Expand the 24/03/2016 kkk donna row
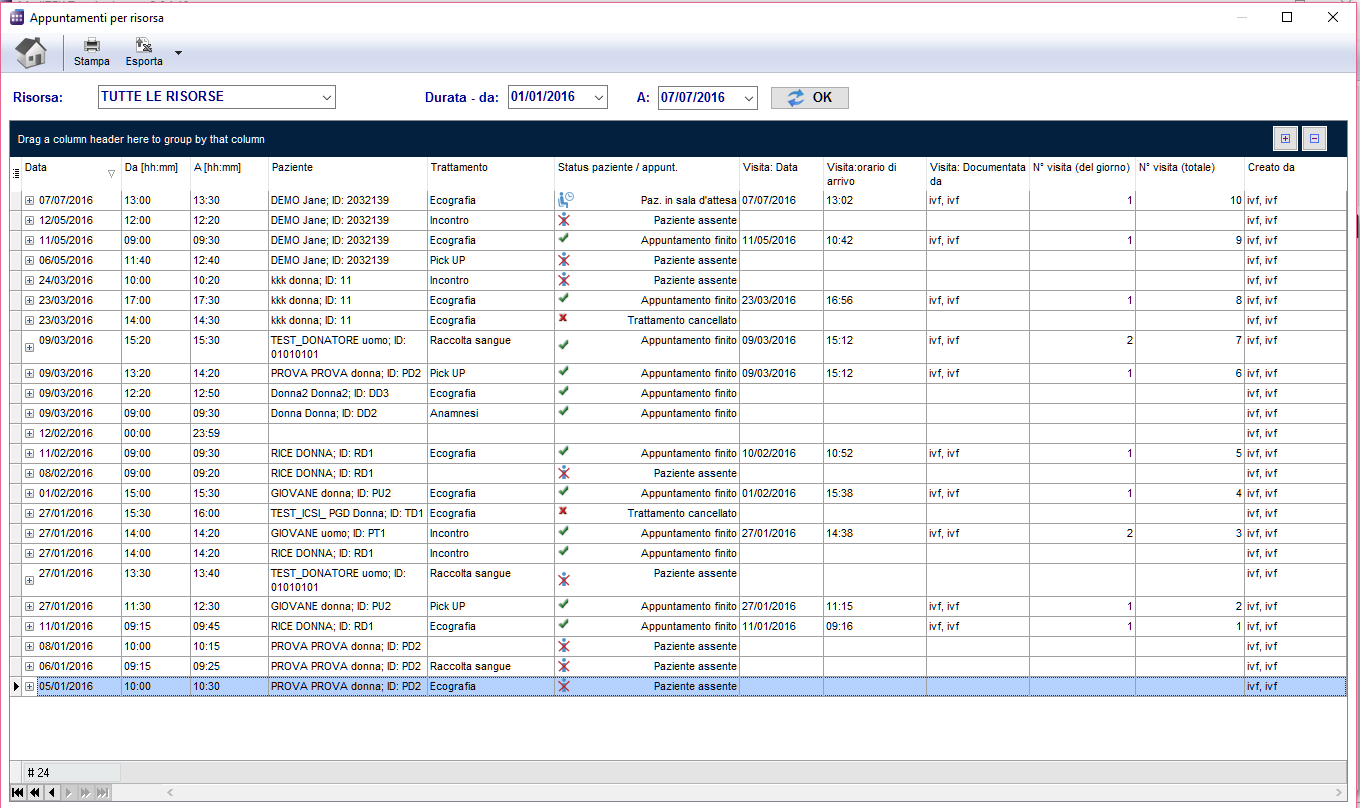1360x808 pixels. [29, 281]
